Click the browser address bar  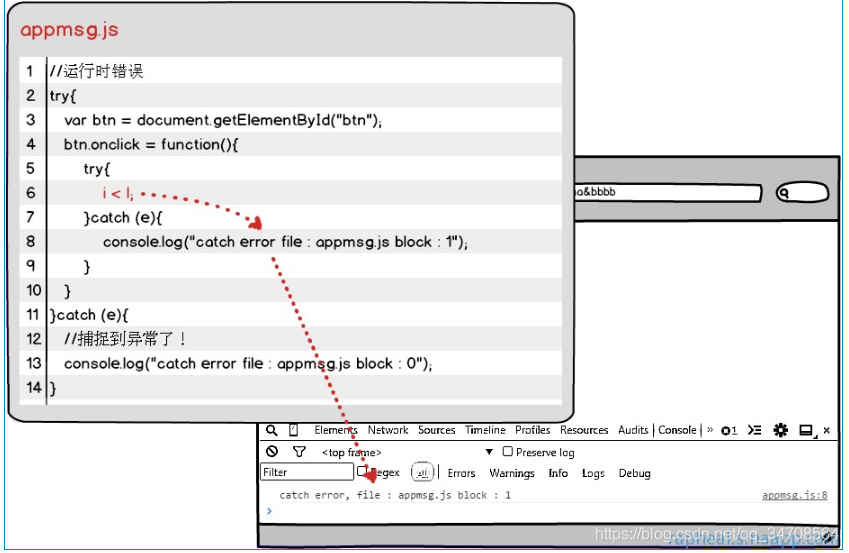tap(668, 192)
